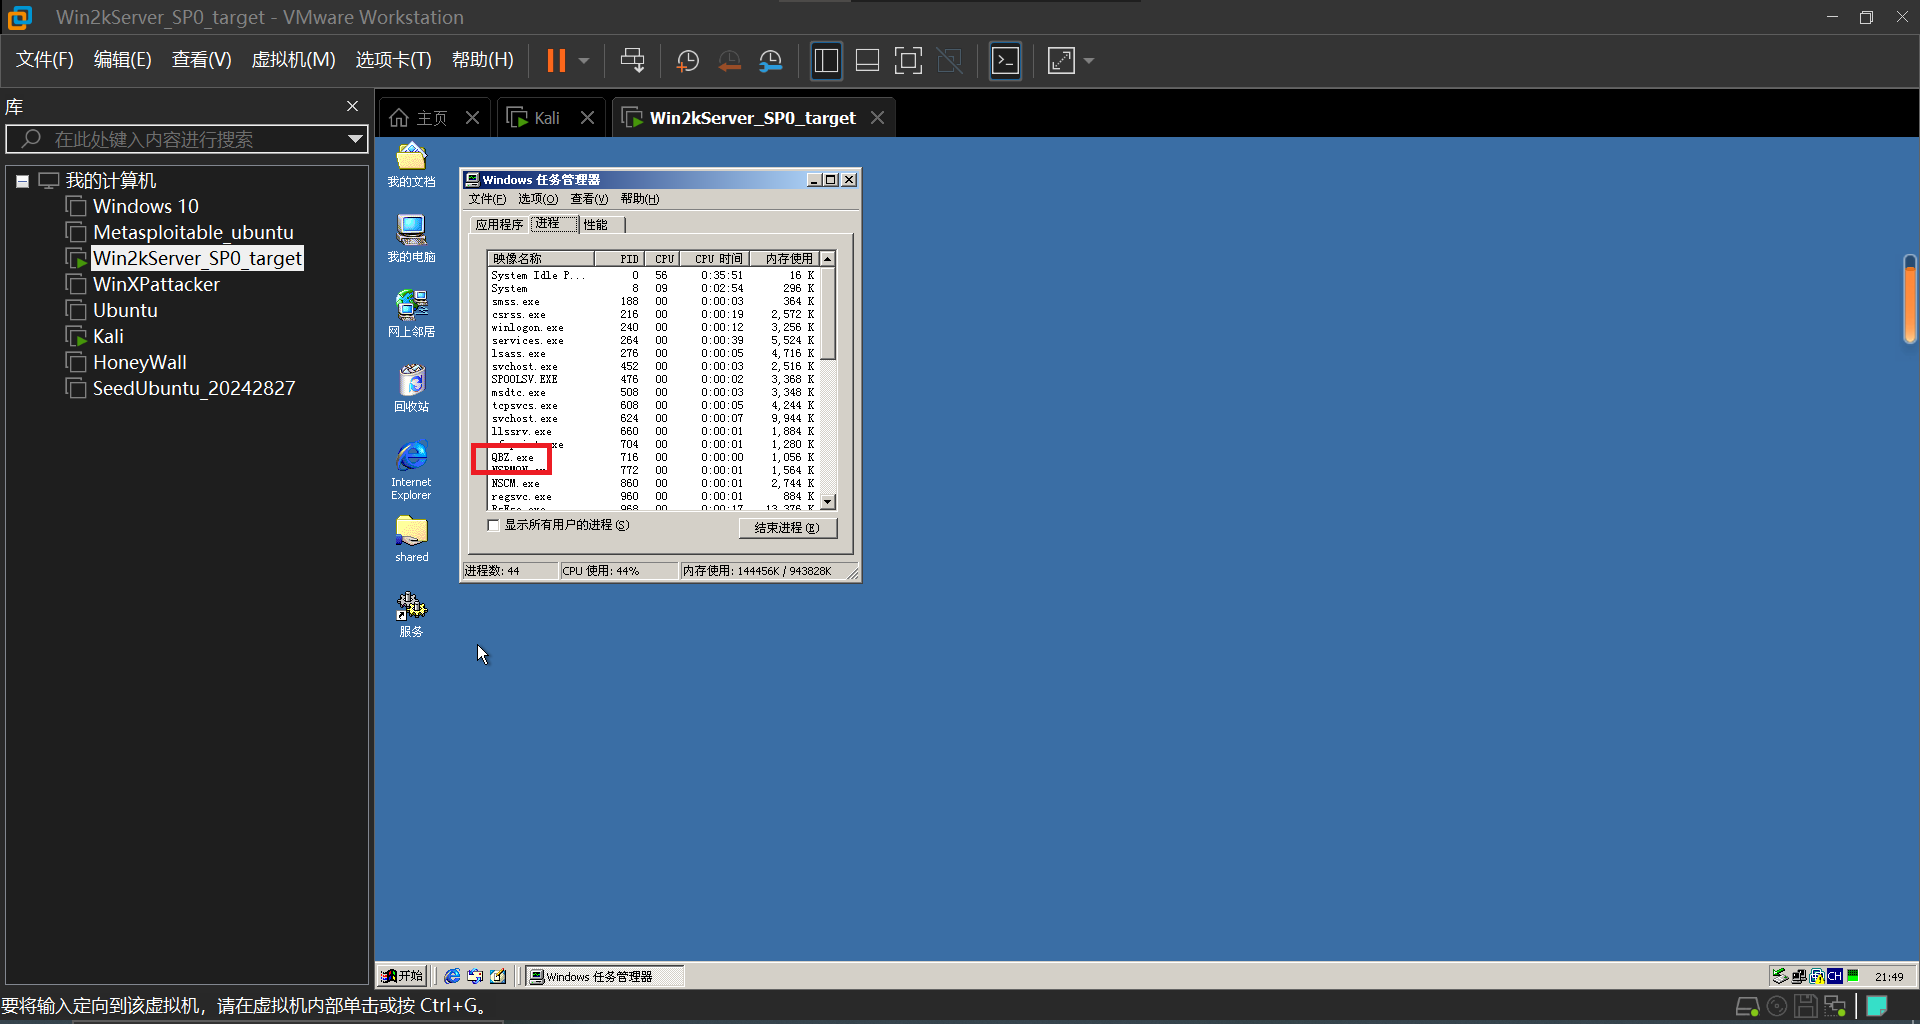Viewport: 1920px width, 1024px height.
Task: Open the 编辑(E) menu in VMware
Action: click(x=122, y=60)
